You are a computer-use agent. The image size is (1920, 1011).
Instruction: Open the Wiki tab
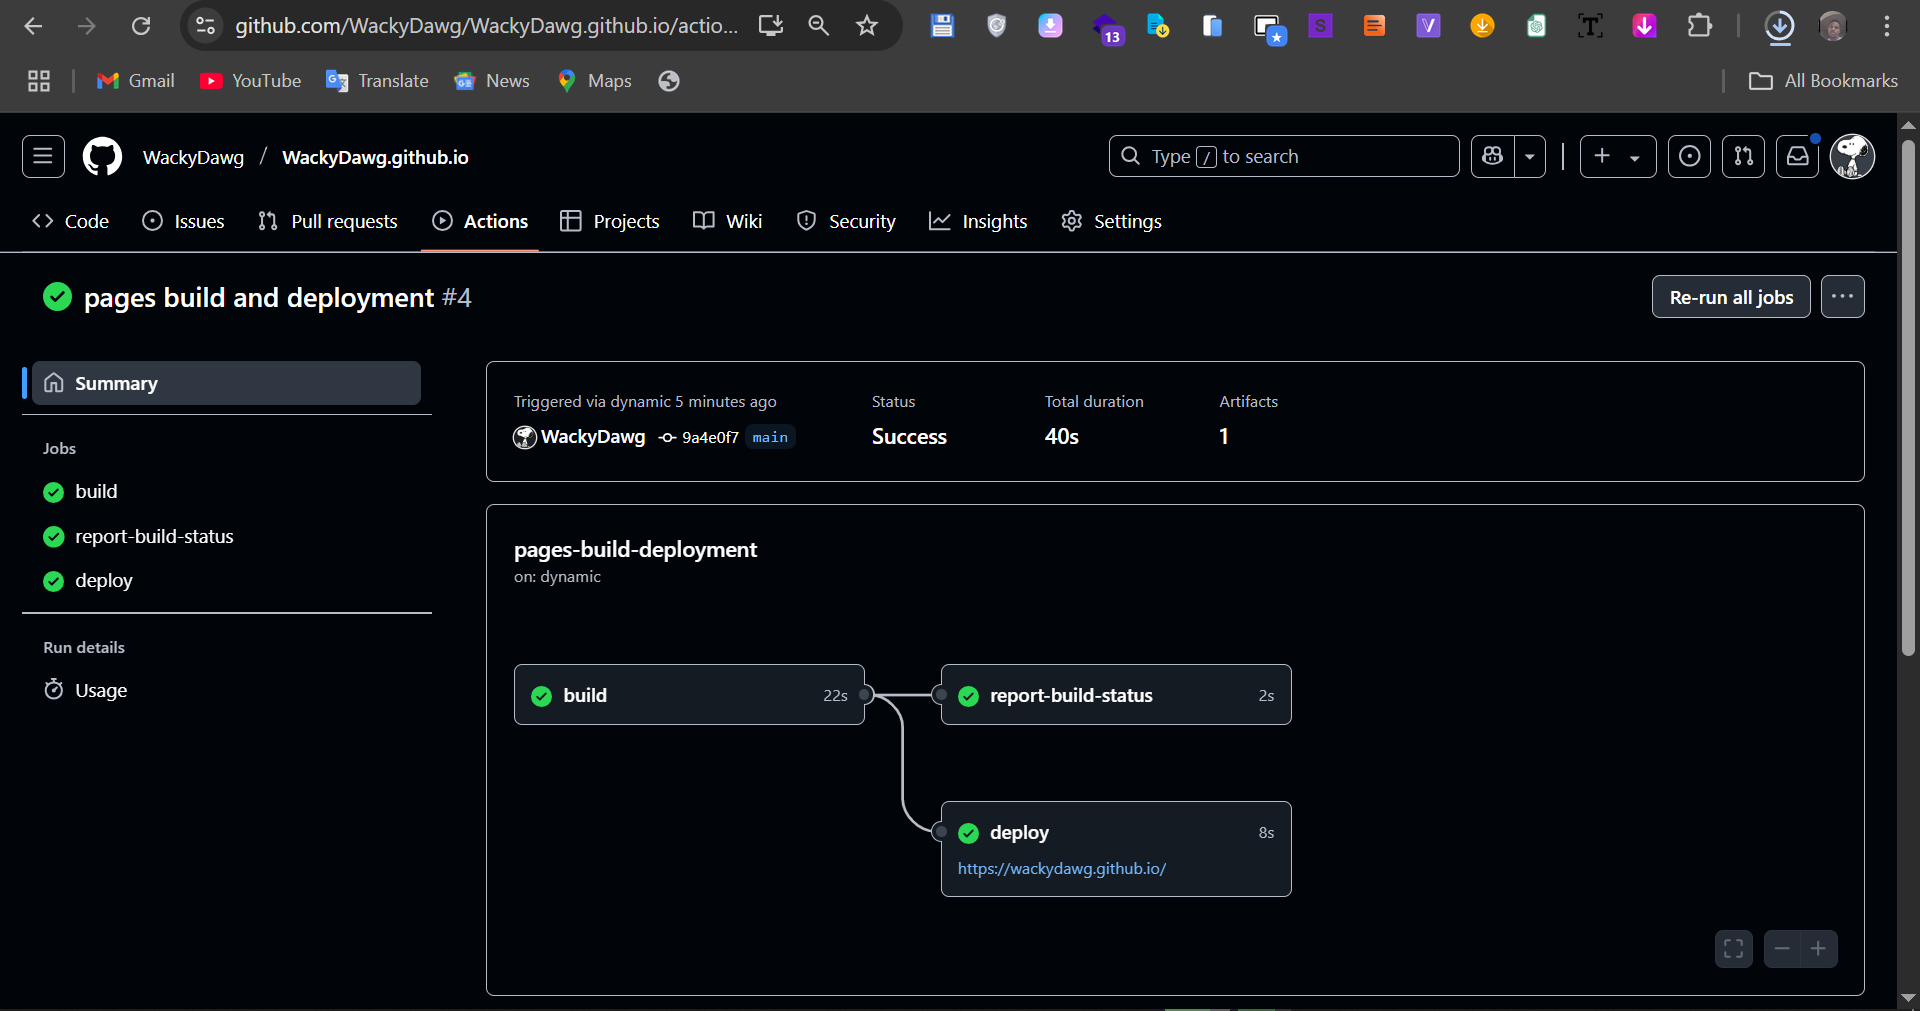(728, 221)
